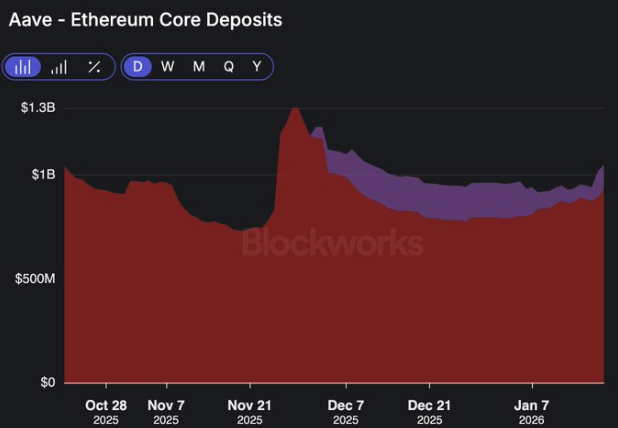This screenshot has width=618, height=428.
Task: Switch to the cumulative bars chart icon
Action: coord(59,67)
